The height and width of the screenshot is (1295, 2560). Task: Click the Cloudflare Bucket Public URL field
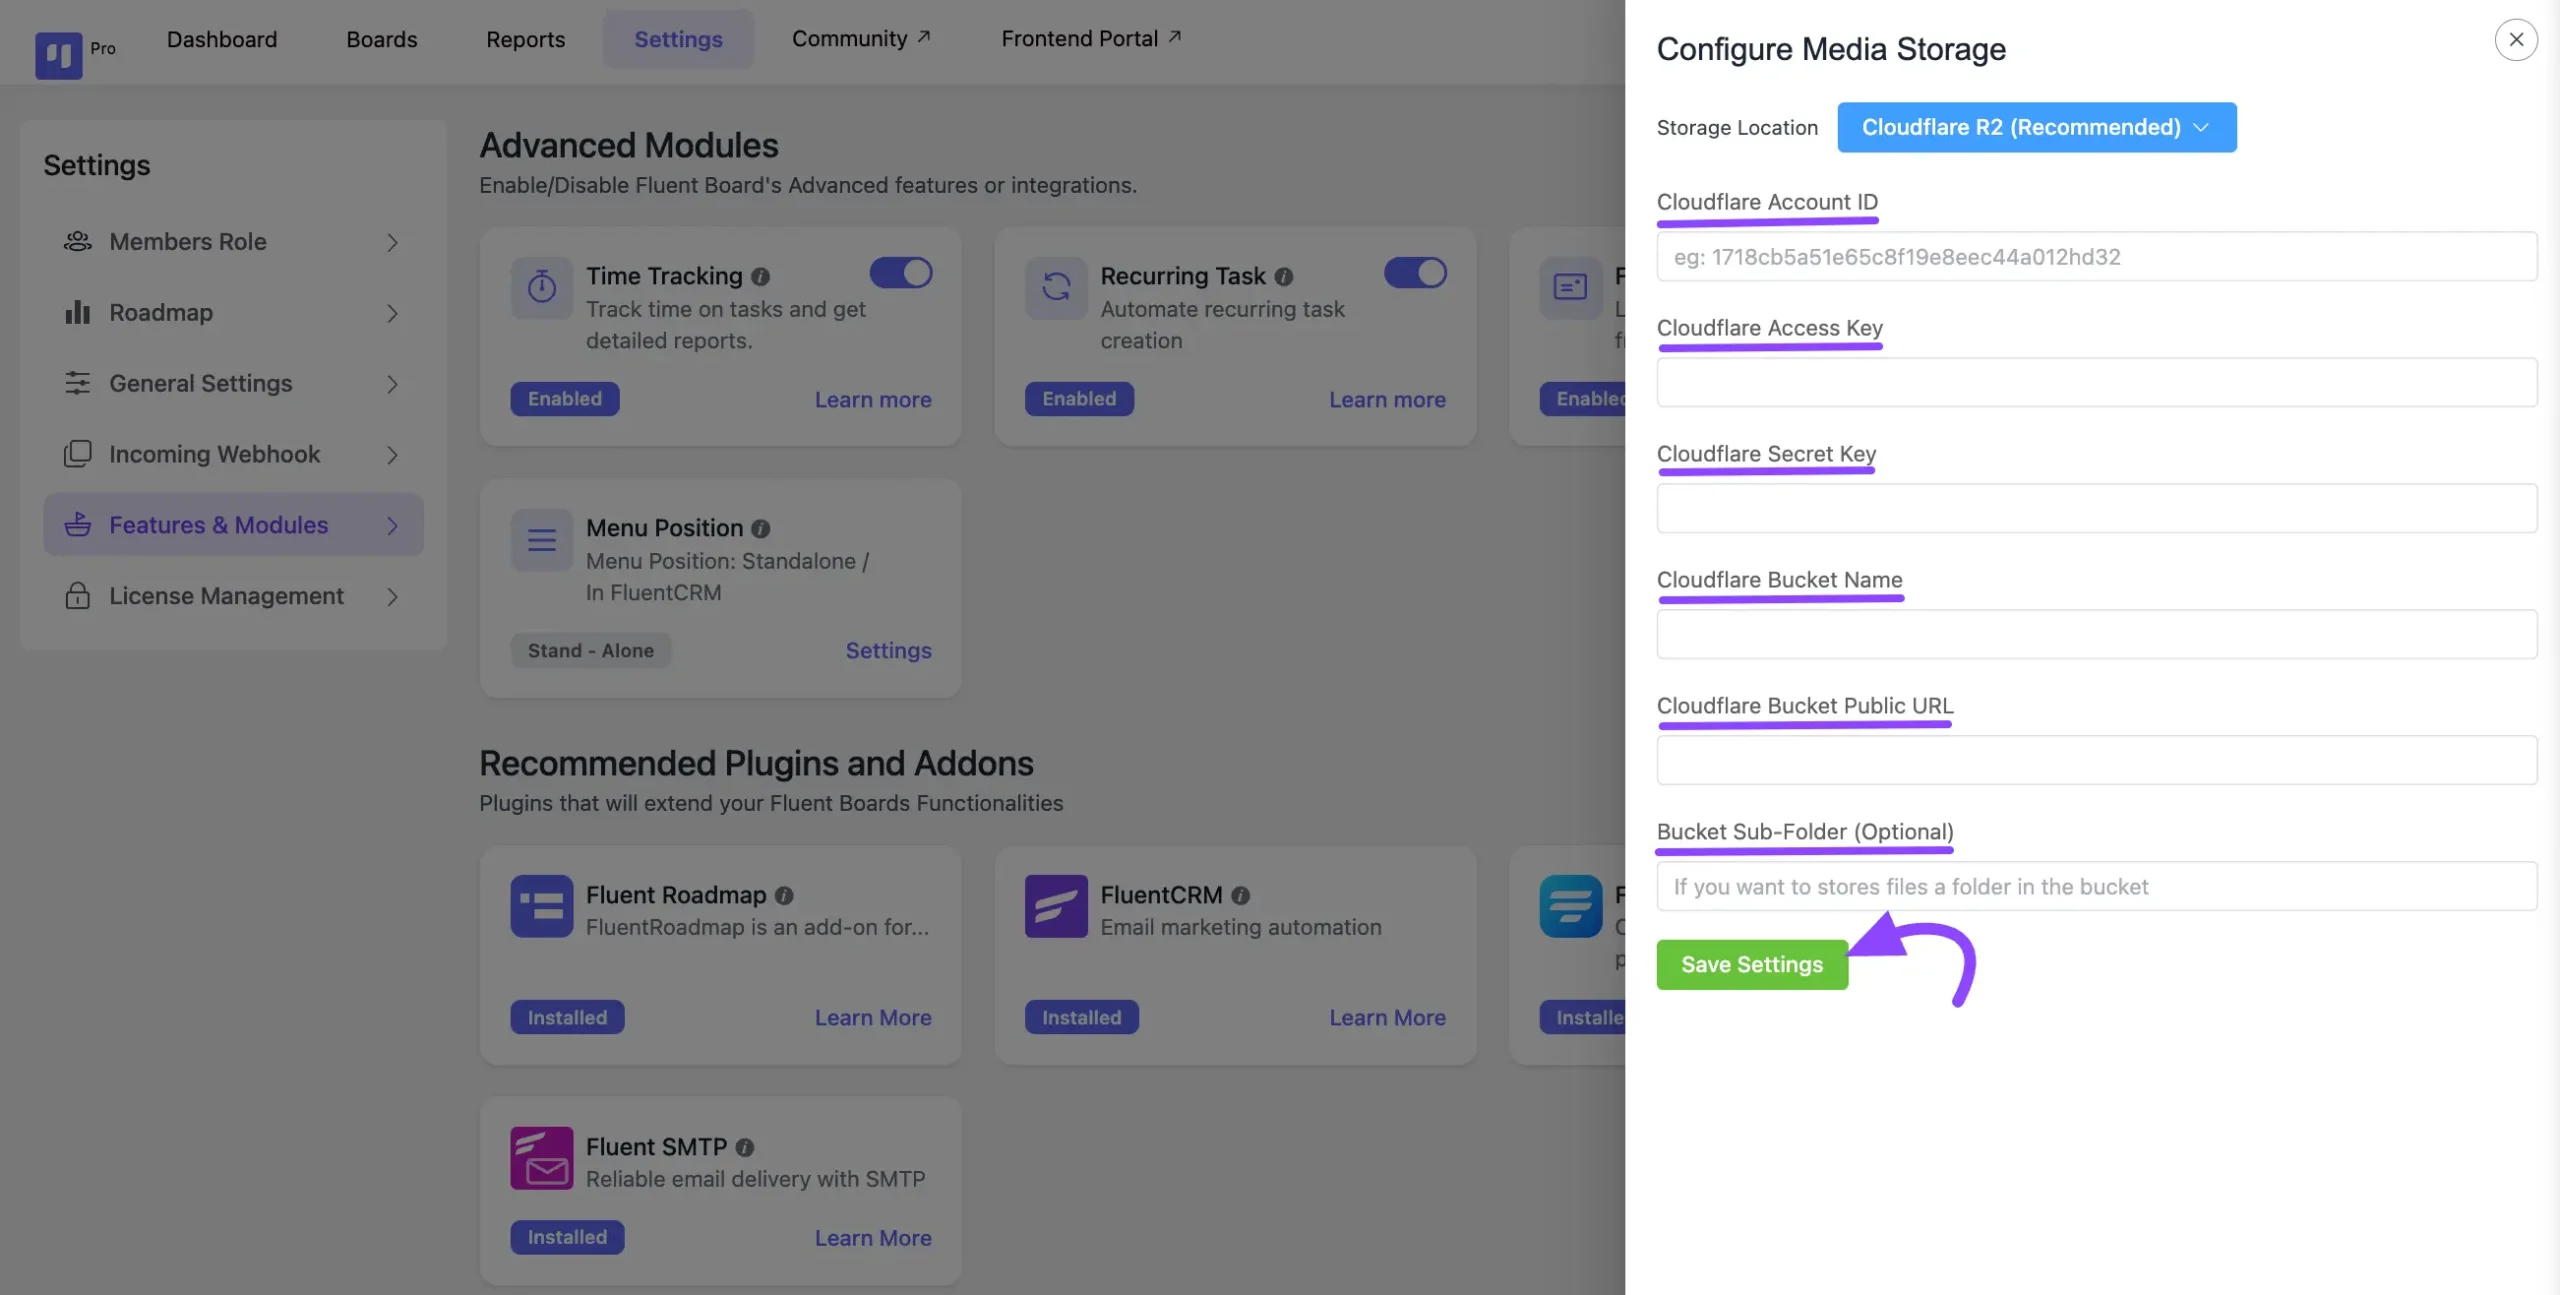(x=2097, y=760)
